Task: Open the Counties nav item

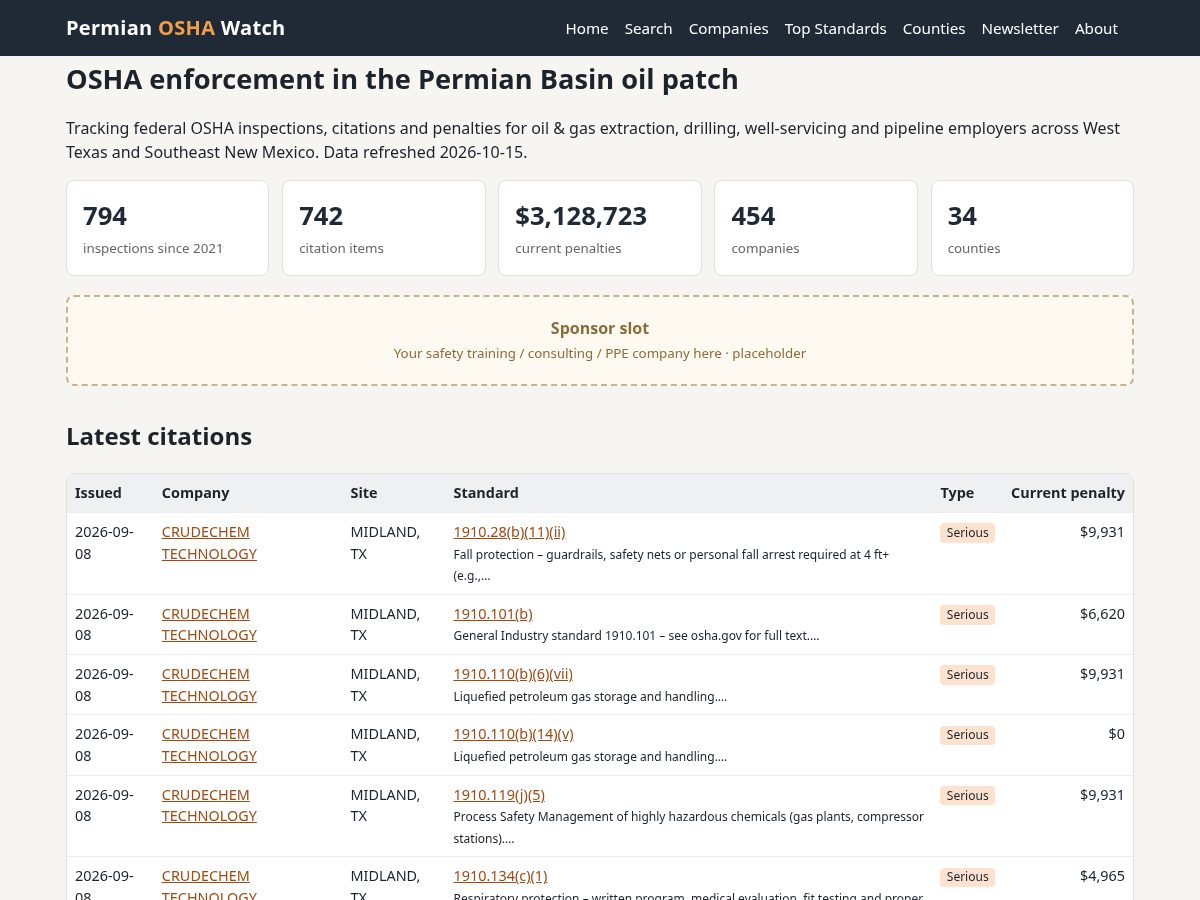Action: (934, 28)
